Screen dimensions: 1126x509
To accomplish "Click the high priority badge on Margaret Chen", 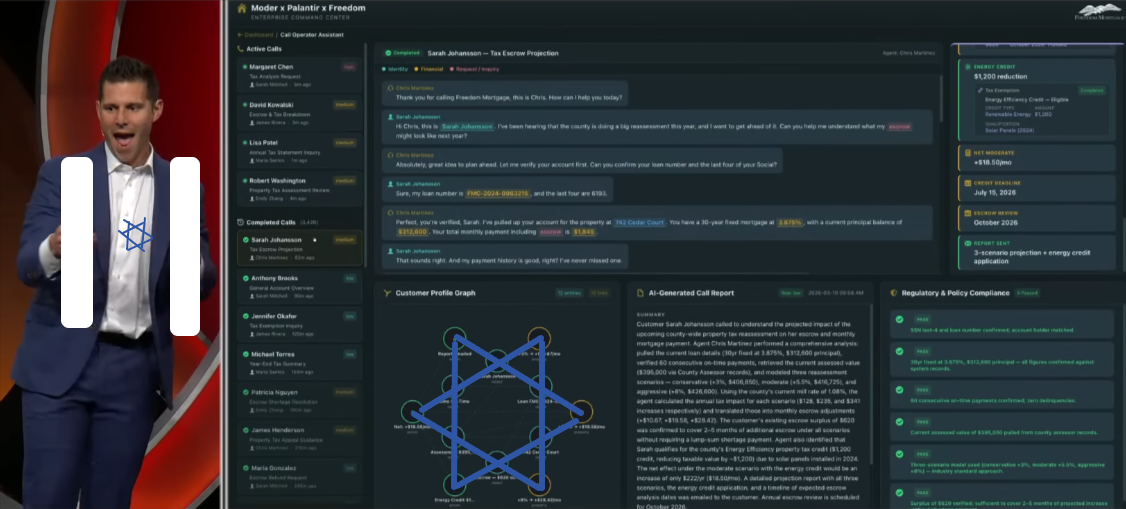I will click(x=349, y=66).
